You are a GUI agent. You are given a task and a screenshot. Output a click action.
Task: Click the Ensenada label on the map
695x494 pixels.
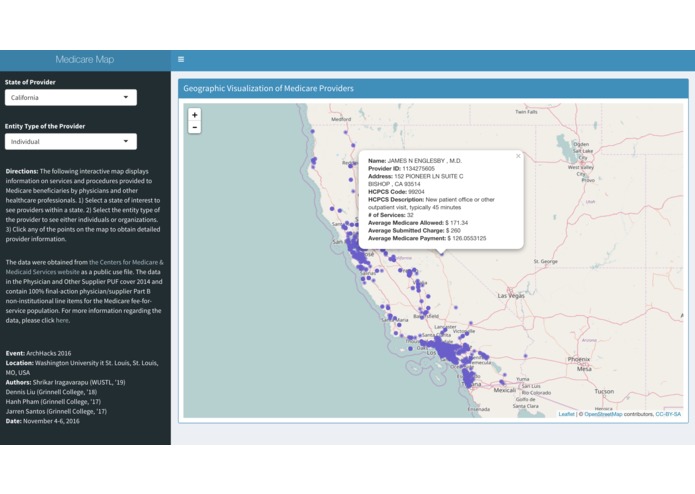click(x=479, y=409)
